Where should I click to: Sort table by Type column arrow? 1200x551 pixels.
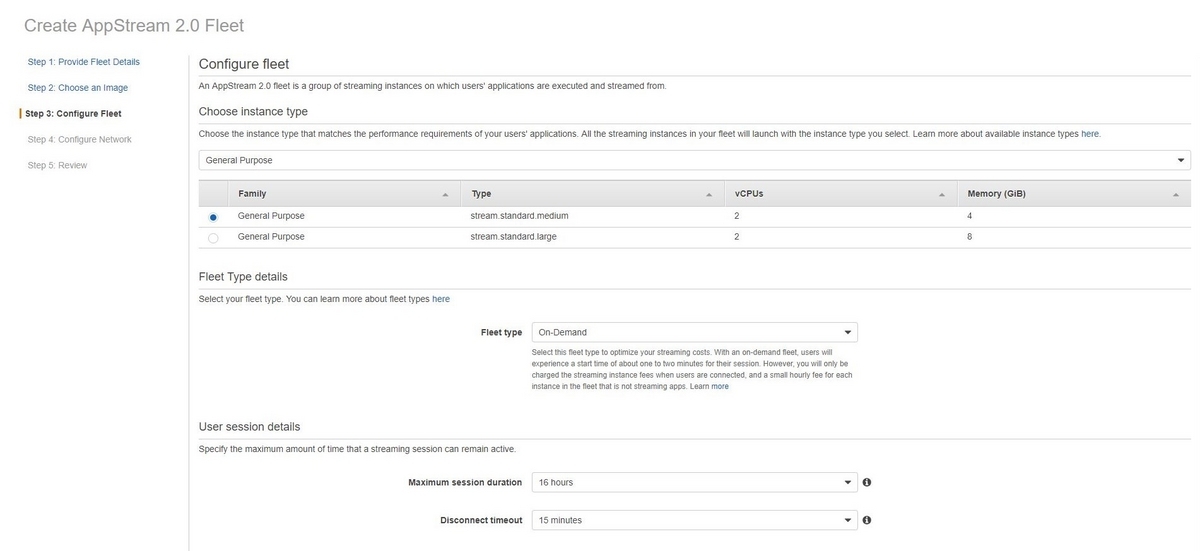pyautogui.click(x=709, y=194)
